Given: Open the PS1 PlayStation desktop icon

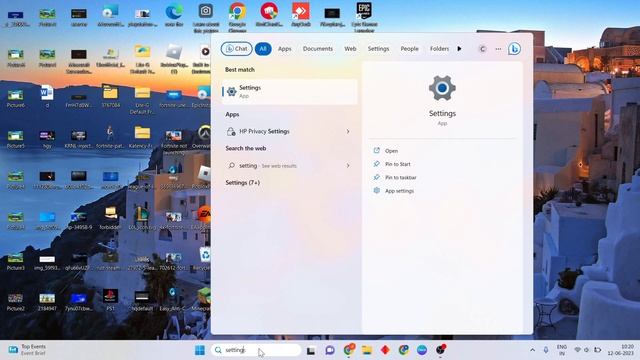Looking at the screenshot, I should (x=110, y=299).
